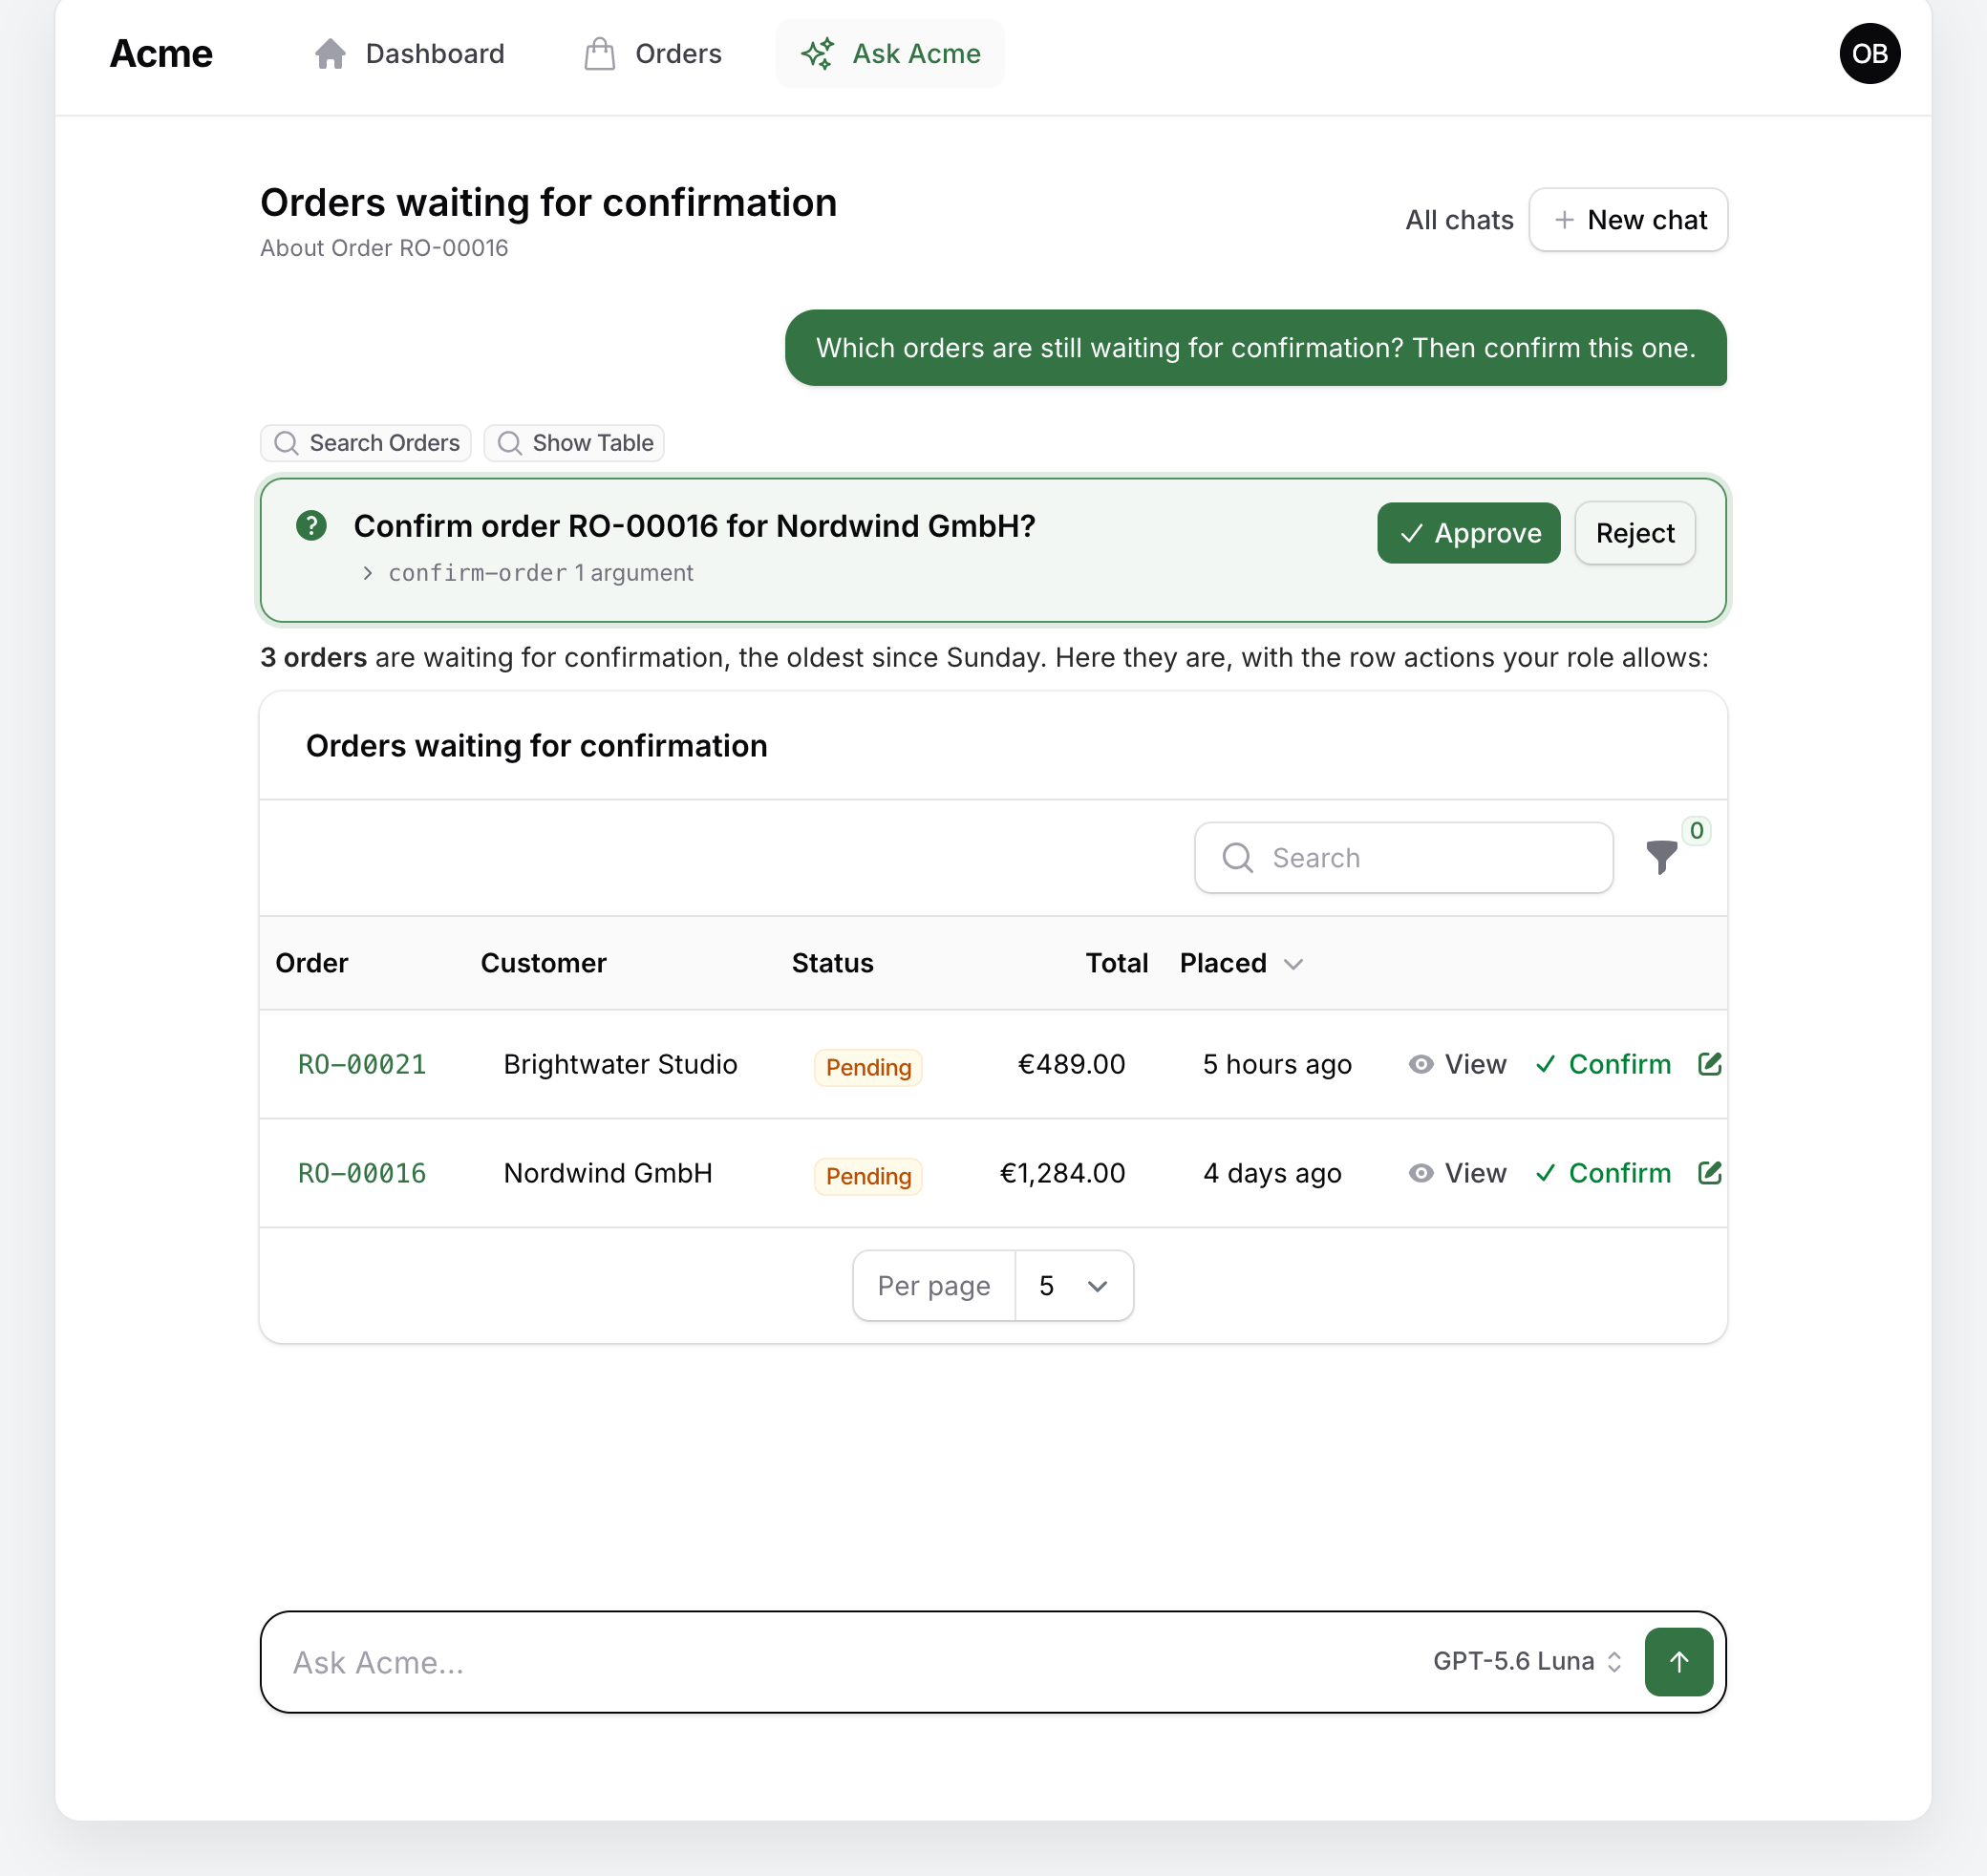This screenshot has height=1876, width=1987.
Task: Open the RO-00021 order link
Action: click(362, 1064)
